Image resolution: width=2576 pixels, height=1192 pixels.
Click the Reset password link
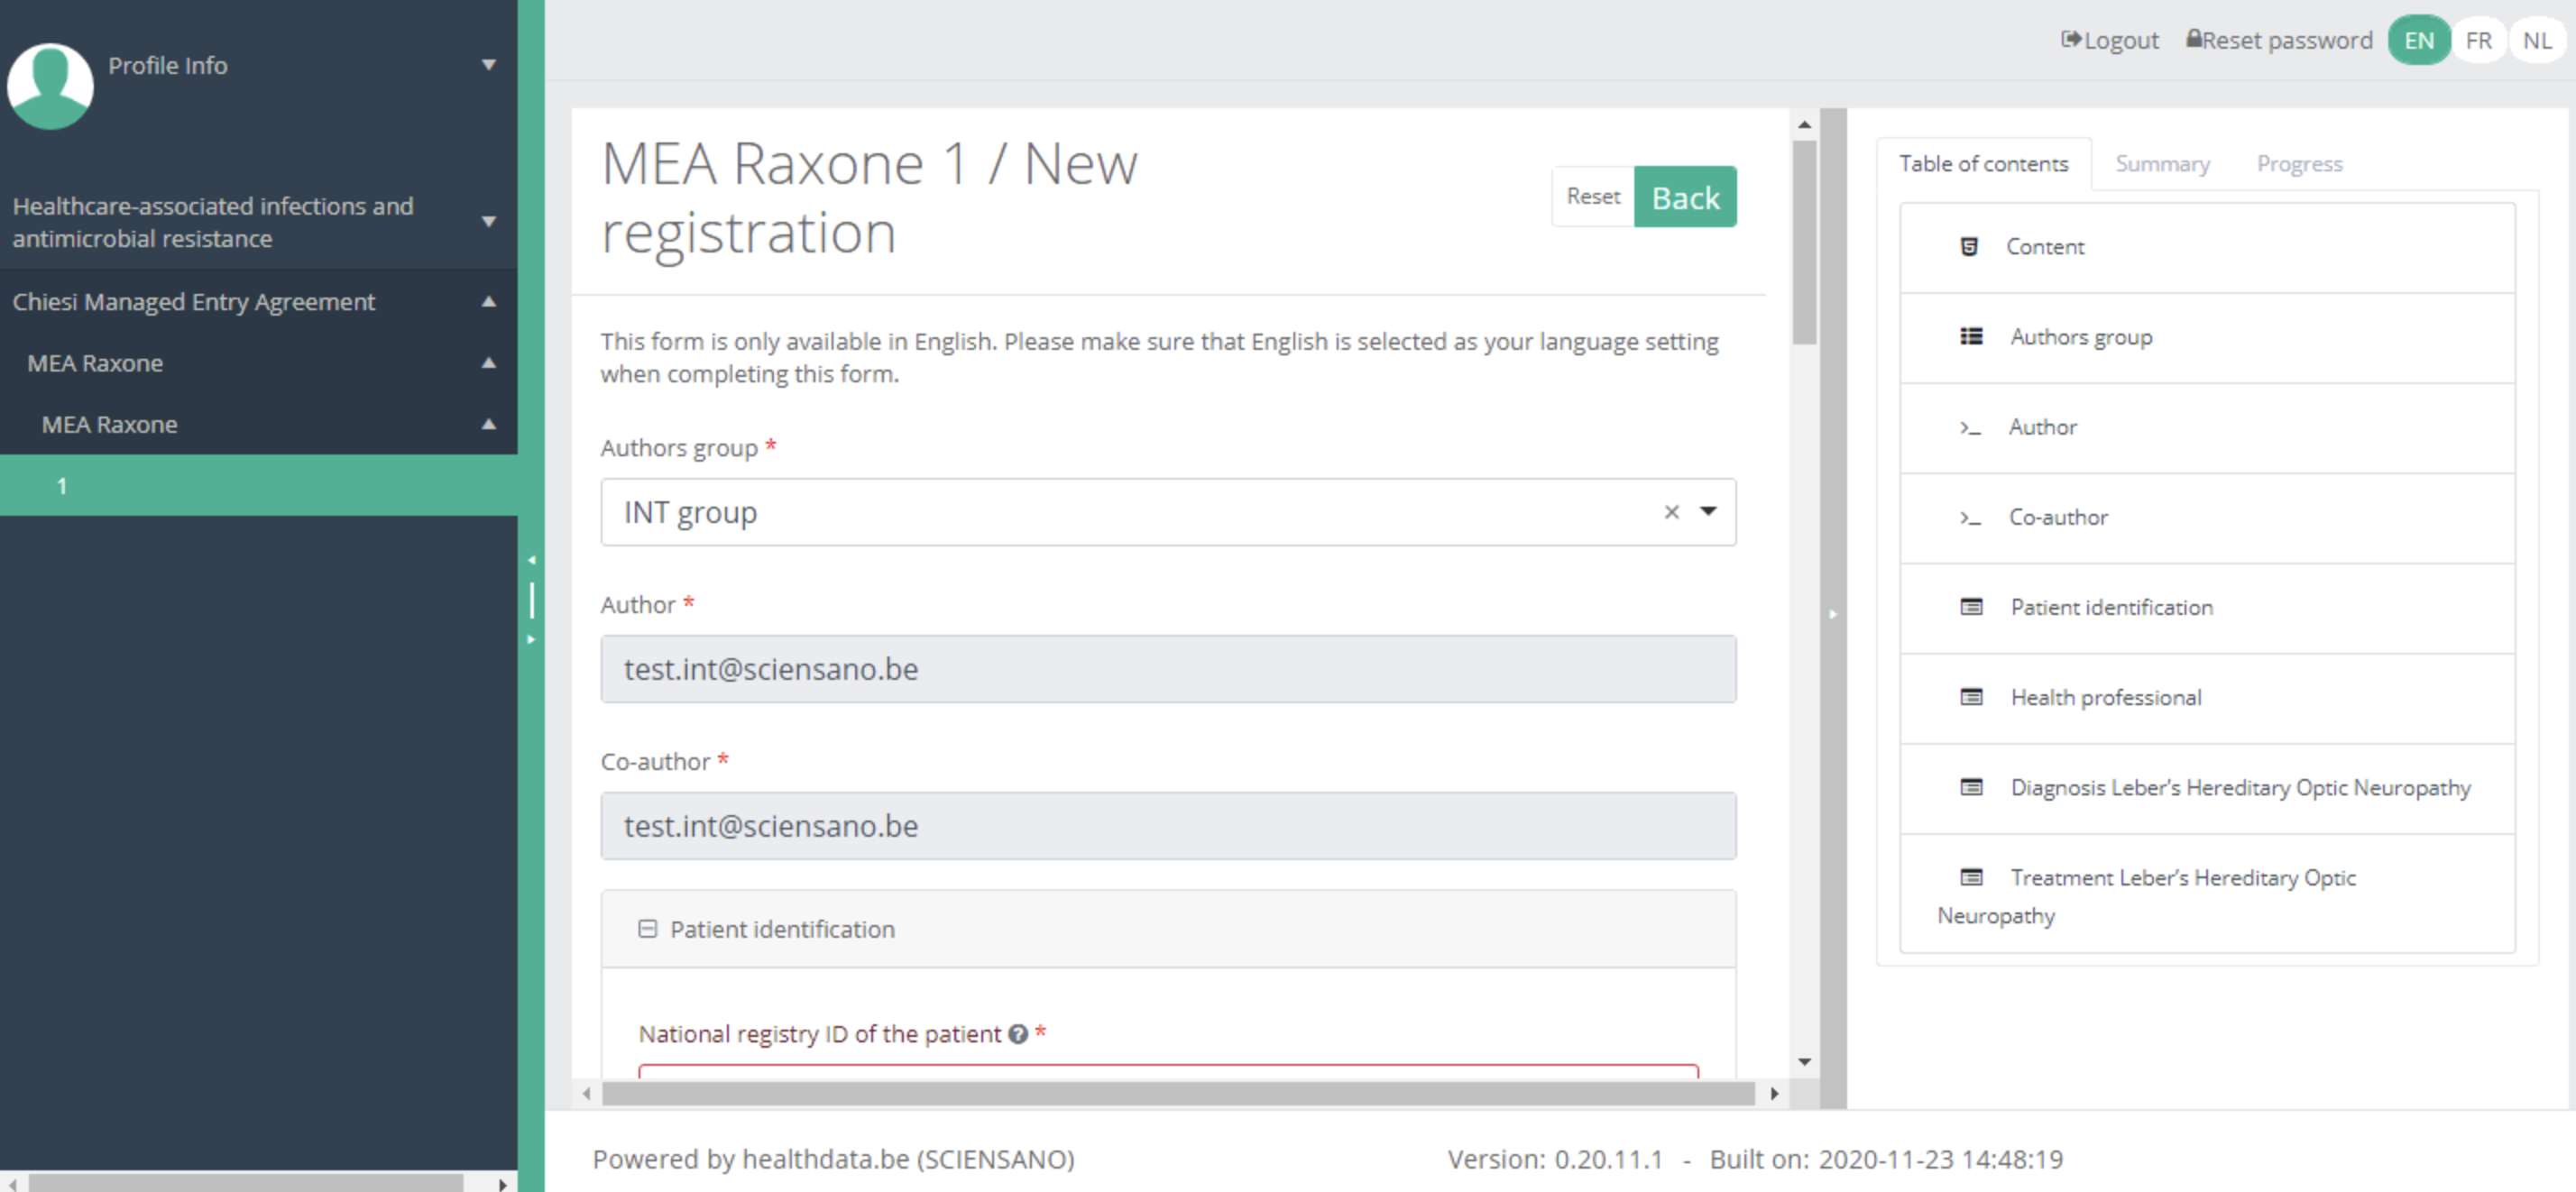point(2279,40)
